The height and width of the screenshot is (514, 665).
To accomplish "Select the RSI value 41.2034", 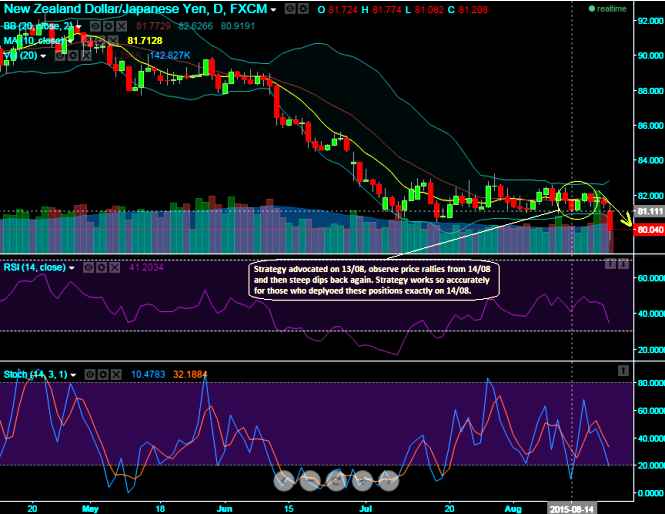I will click(x=146, y=267).
